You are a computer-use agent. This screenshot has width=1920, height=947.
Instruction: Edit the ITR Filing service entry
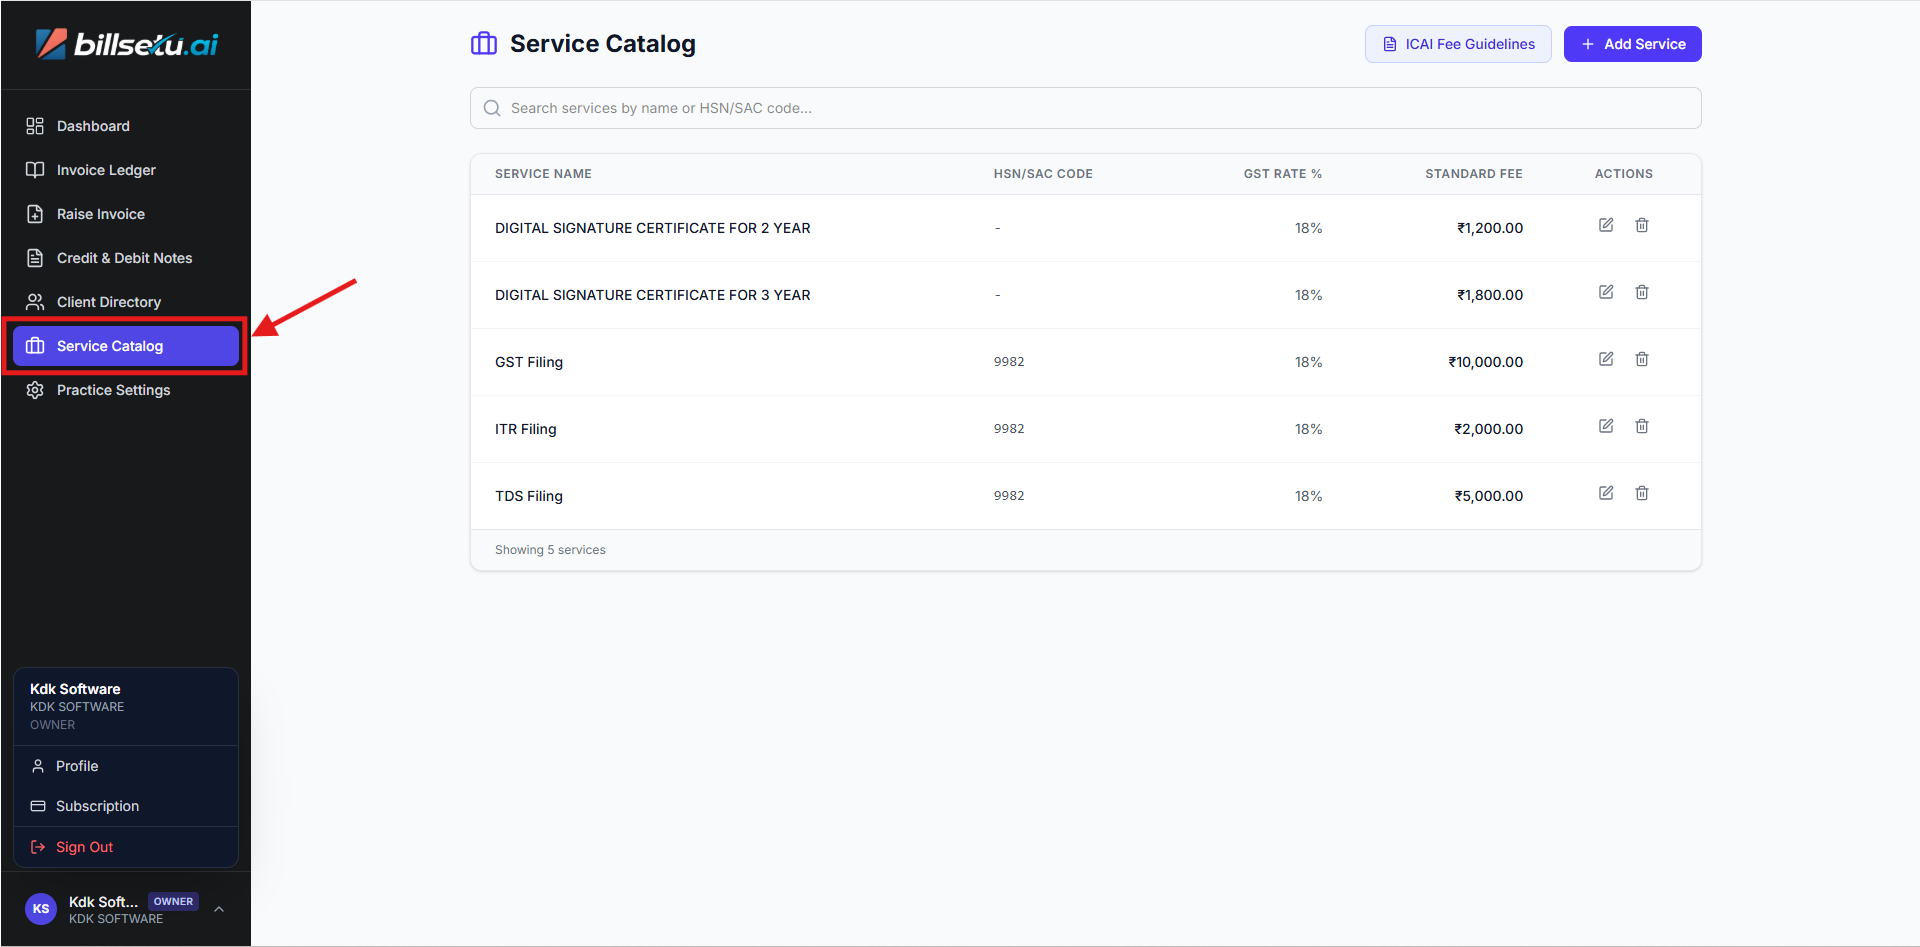click(1605, 426)
